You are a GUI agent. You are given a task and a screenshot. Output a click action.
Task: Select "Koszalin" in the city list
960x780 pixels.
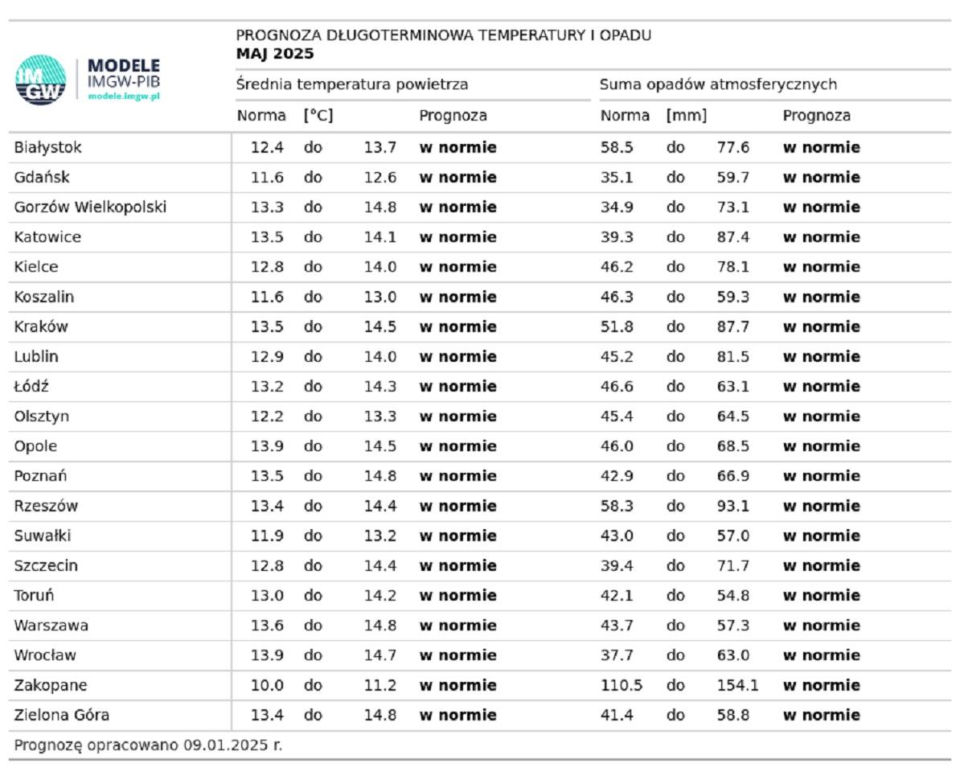pyautogui.click(x=44, y=297)
